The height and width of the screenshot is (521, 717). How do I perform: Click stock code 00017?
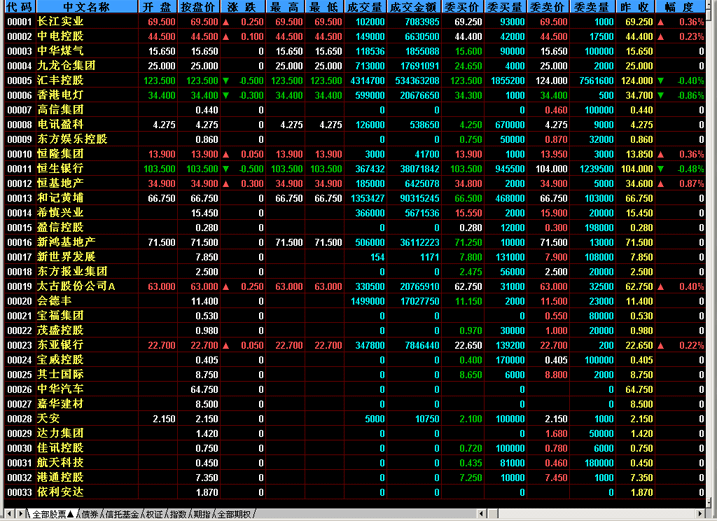20,257
